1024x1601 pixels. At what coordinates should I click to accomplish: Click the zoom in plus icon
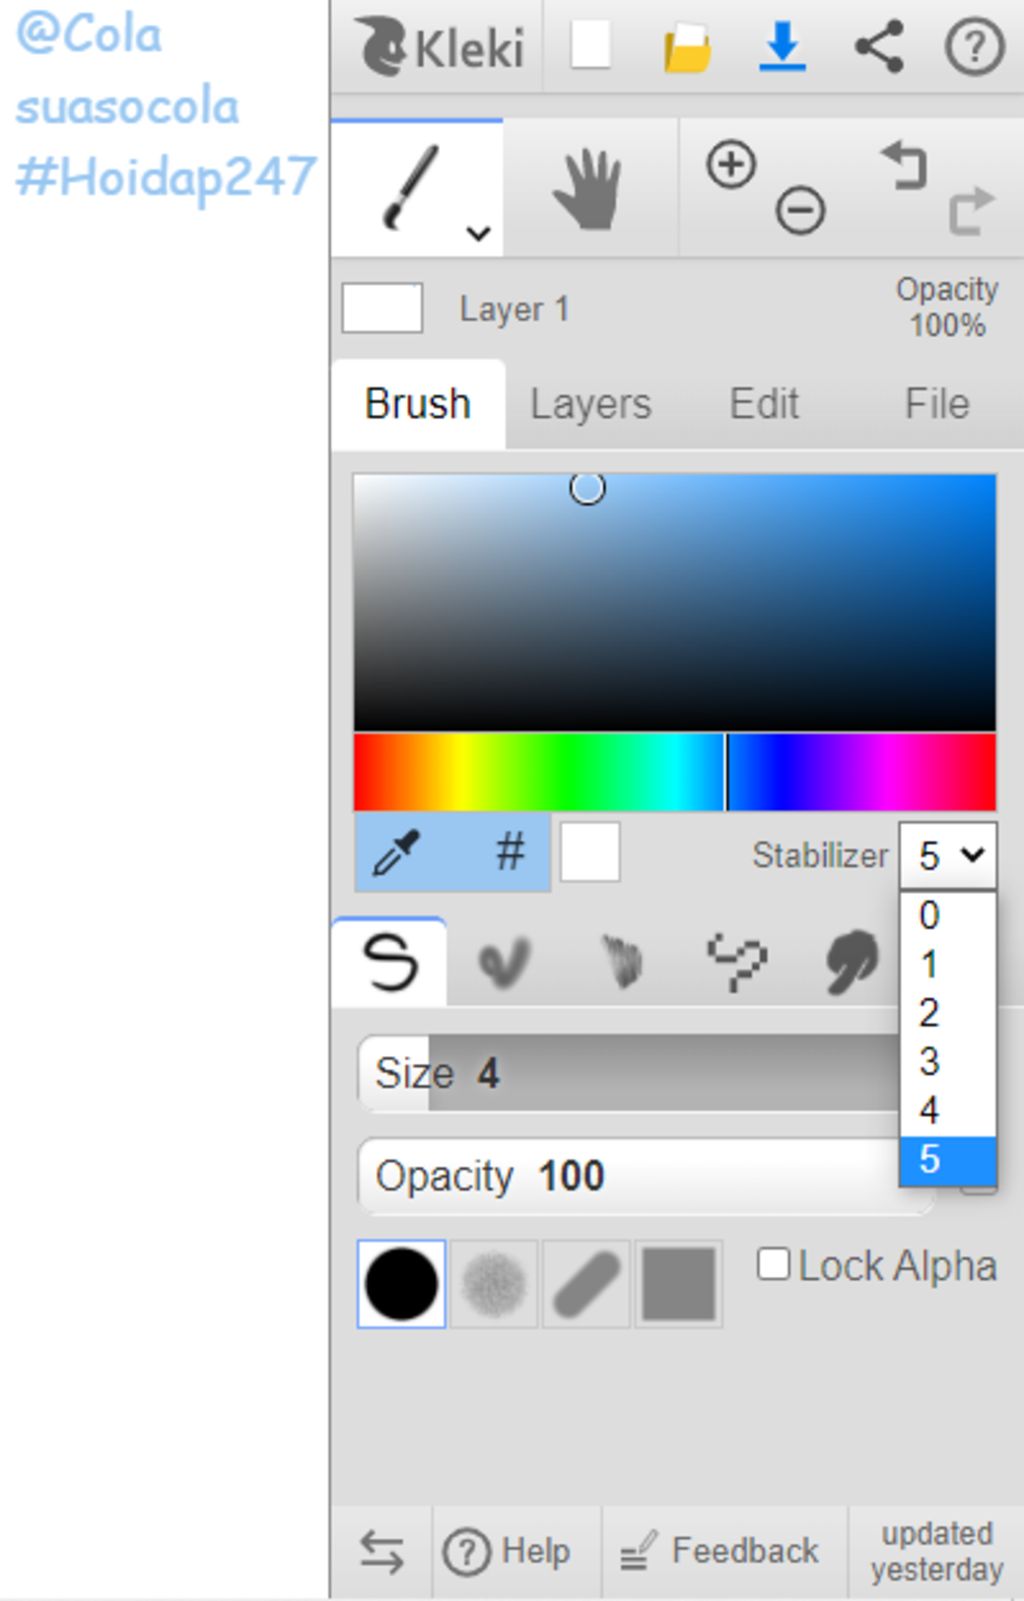coord(731,165)
